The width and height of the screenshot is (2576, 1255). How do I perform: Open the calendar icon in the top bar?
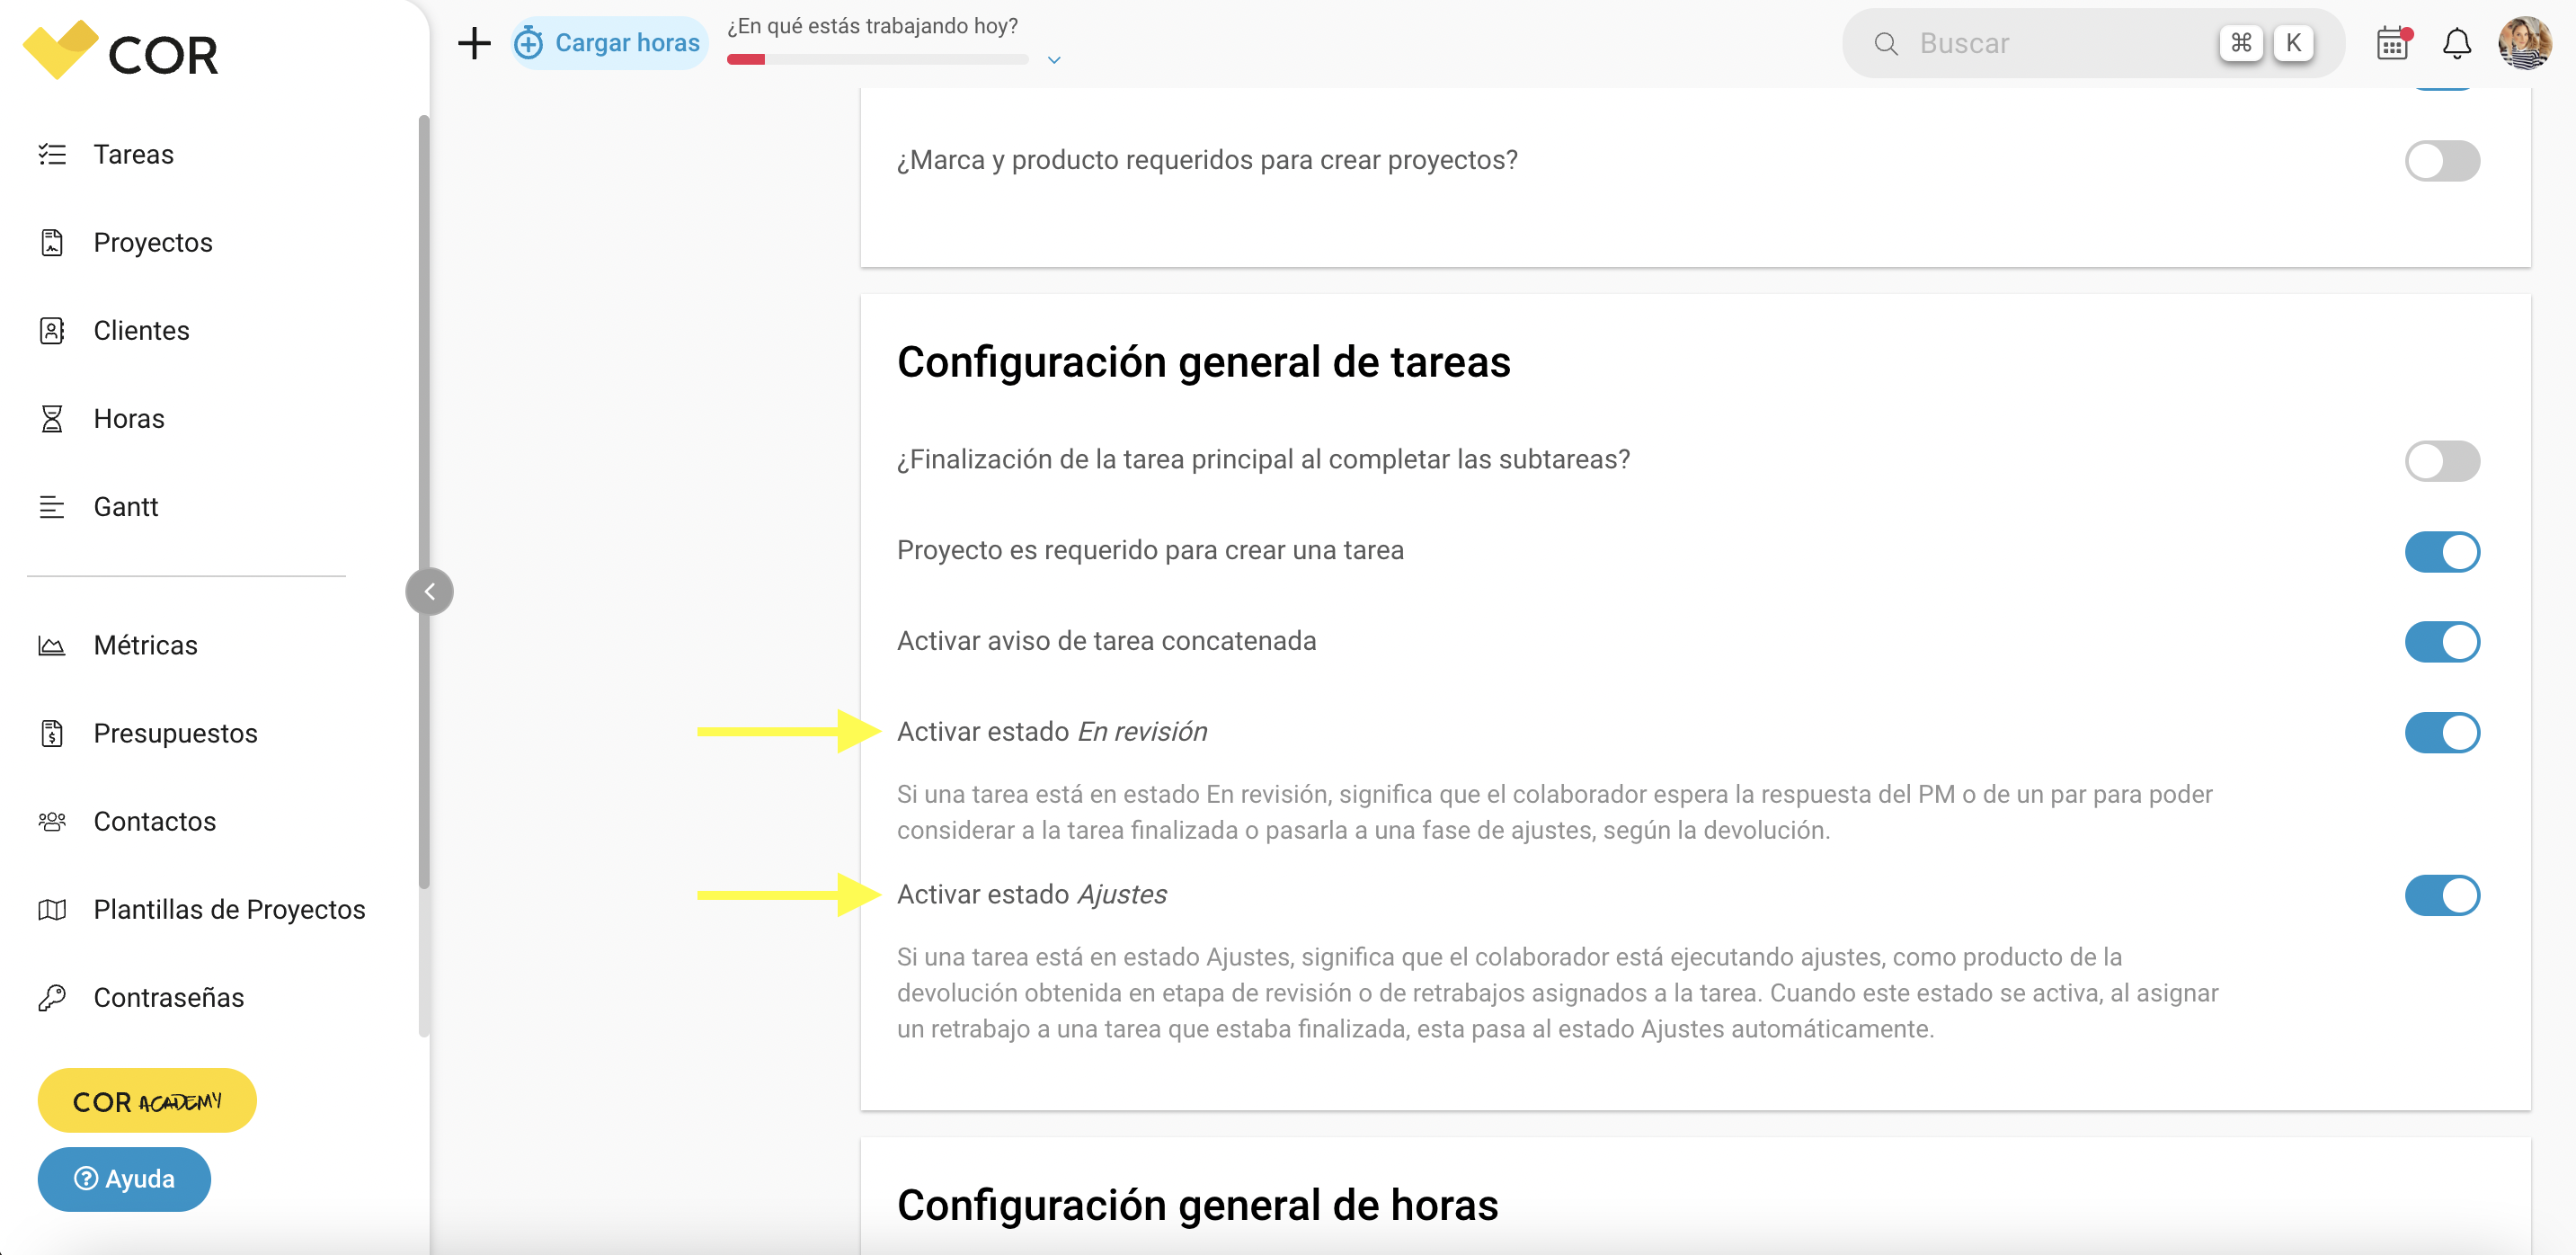[x=2393, y=43]
